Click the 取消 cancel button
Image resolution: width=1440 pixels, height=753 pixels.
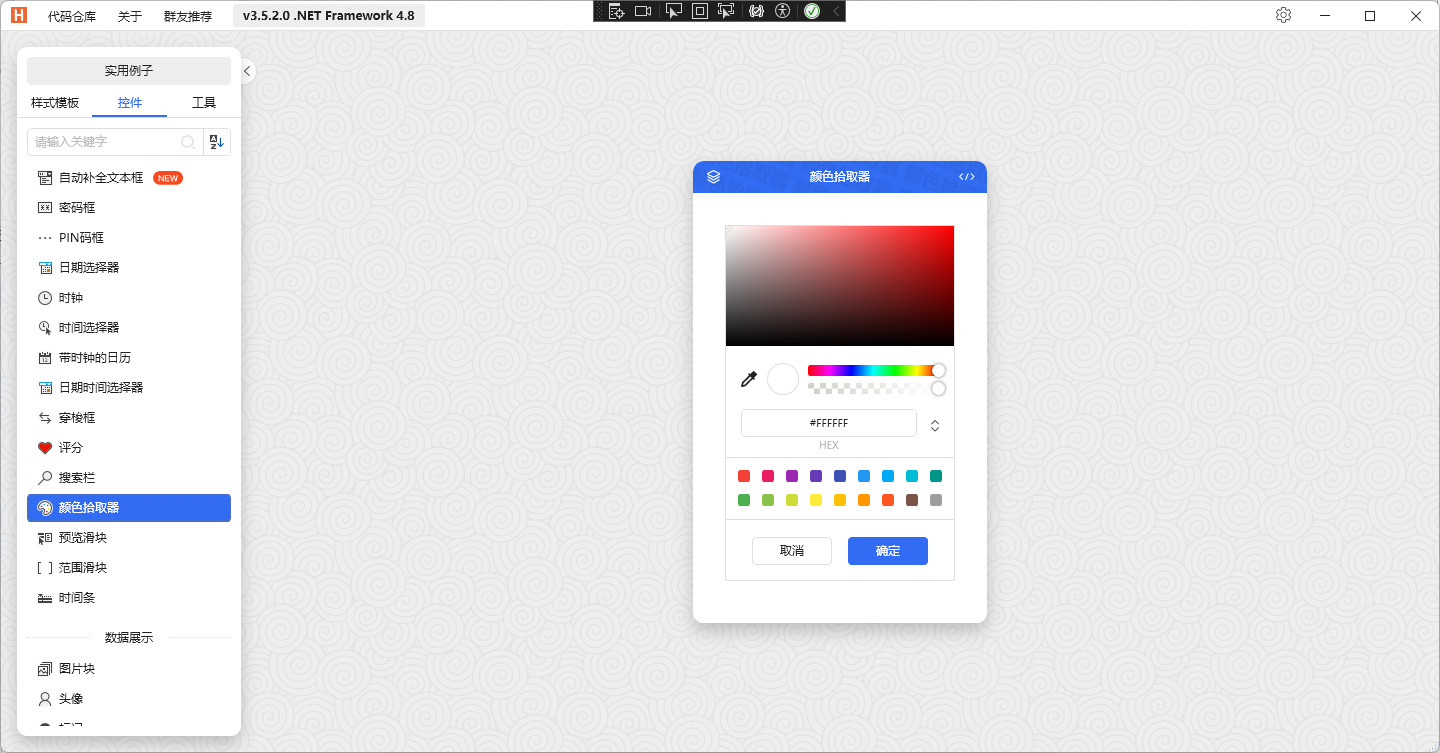coord(792,551)
